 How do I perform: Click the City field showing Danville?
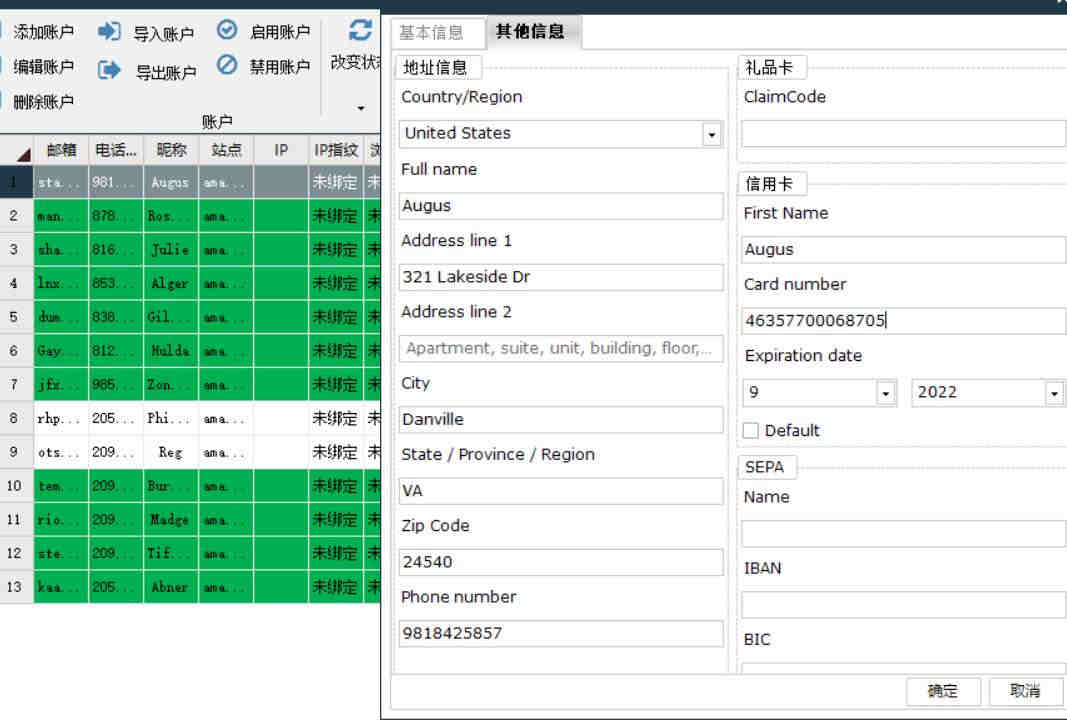coord(561,419)
